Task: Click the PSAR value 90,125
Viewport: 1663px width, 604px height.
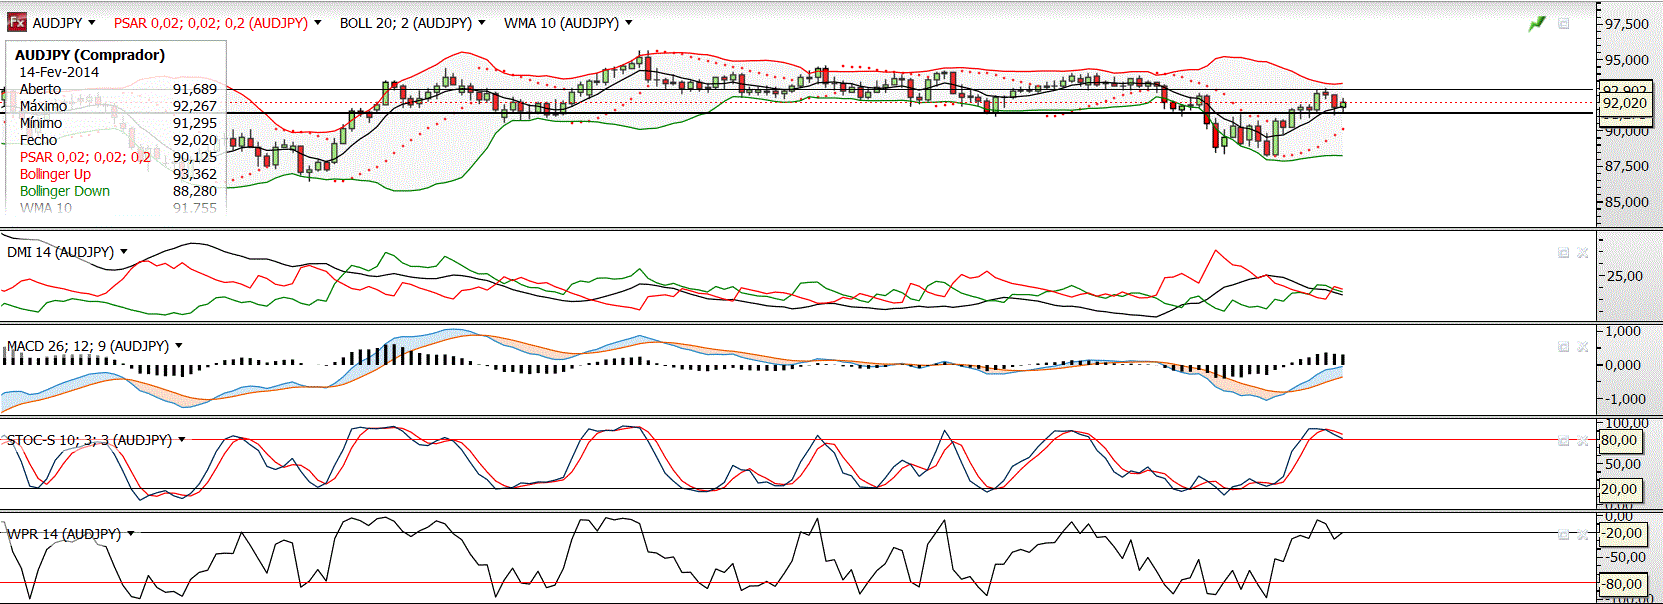Action: (195, 157)
